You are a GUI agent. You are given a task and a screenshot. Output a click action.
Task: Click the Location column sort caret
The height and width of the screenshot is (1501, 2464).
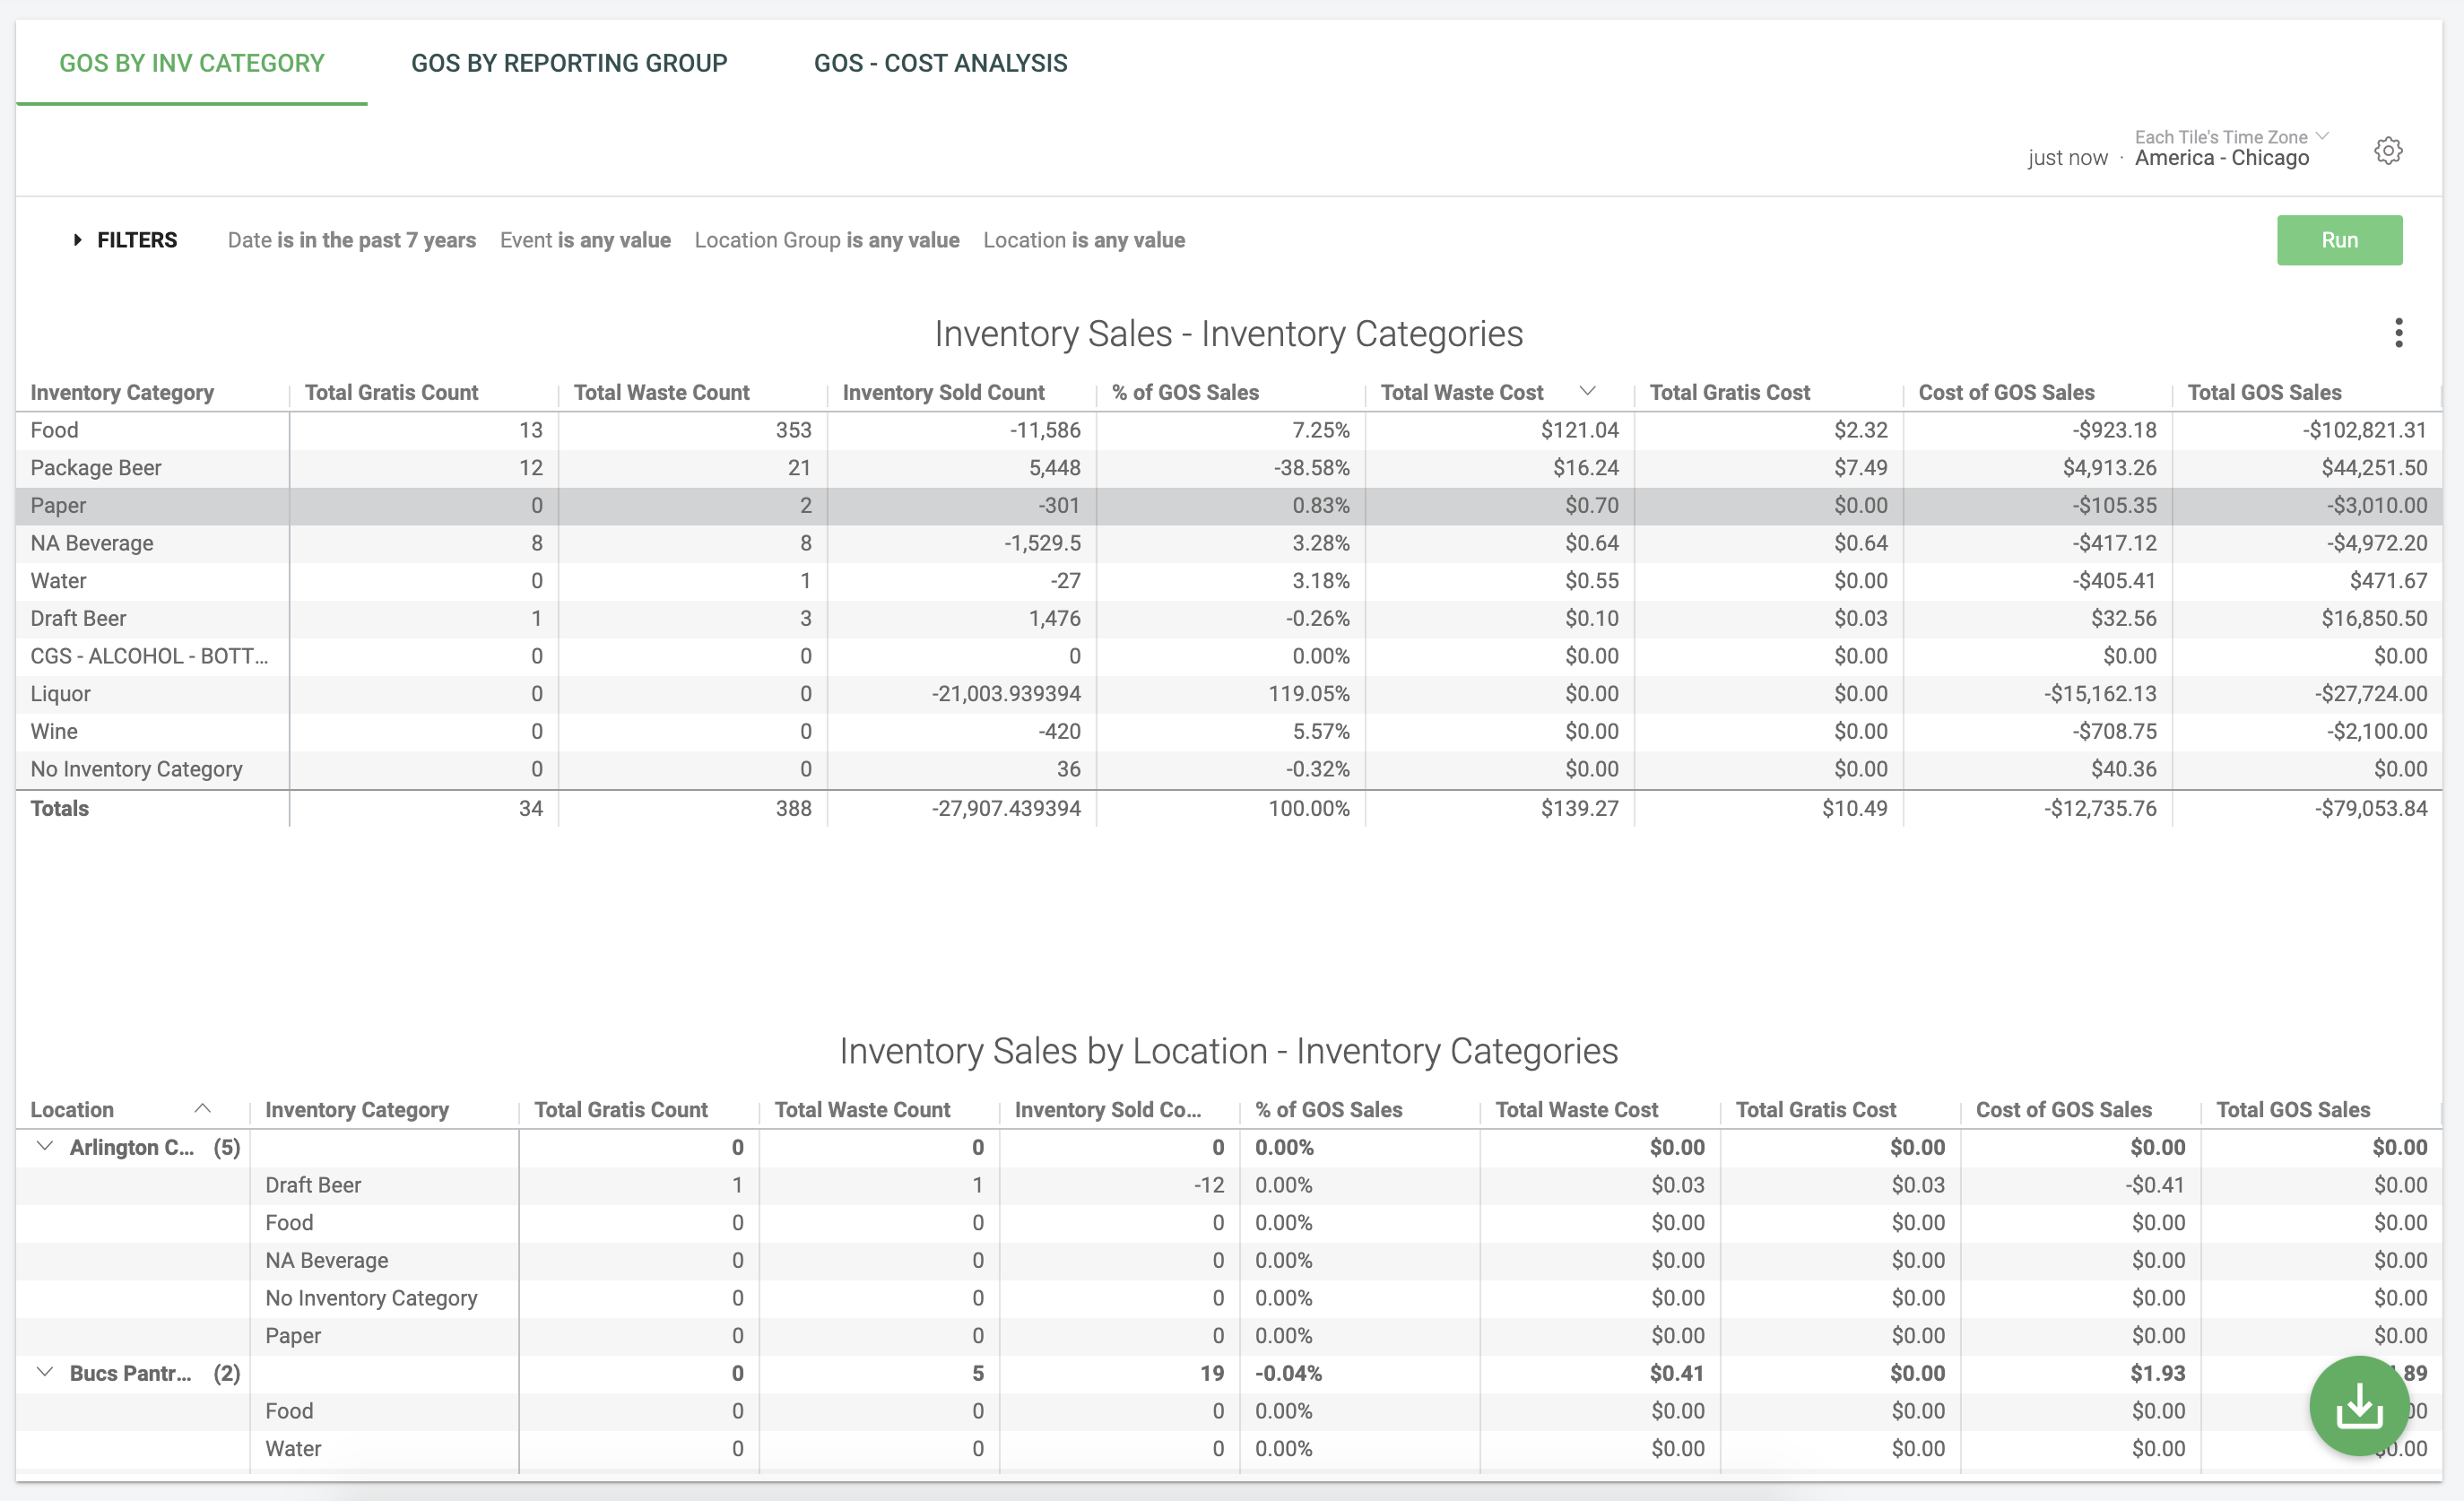202,1109
